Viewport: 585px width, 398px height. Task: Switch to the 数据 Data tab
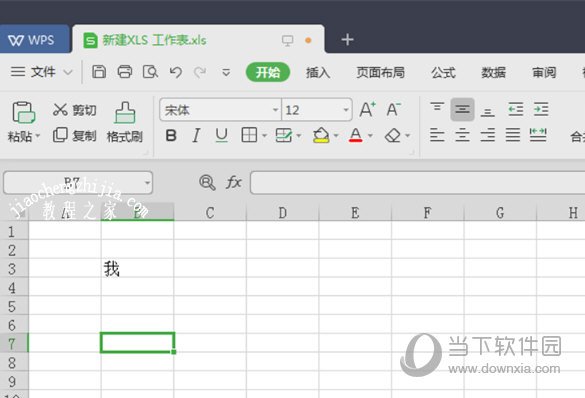[493, 72]
